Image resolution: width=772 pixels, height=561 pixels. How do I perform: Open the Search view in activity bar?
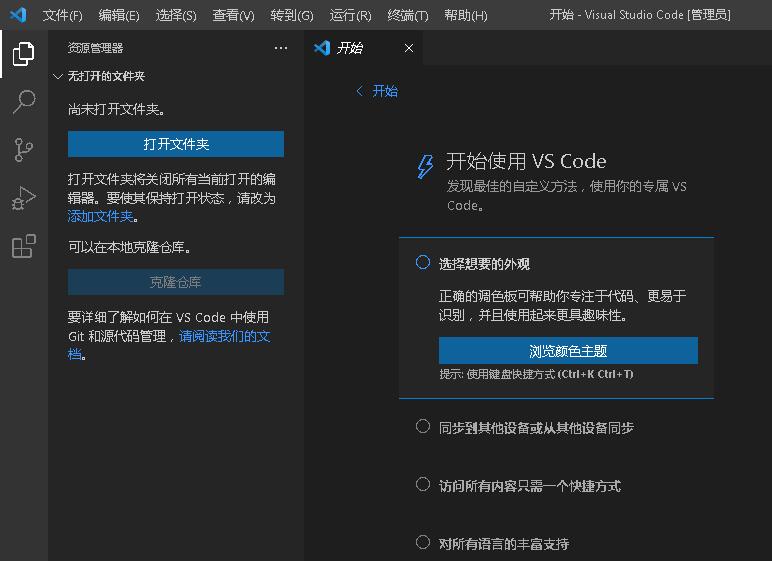23,102
